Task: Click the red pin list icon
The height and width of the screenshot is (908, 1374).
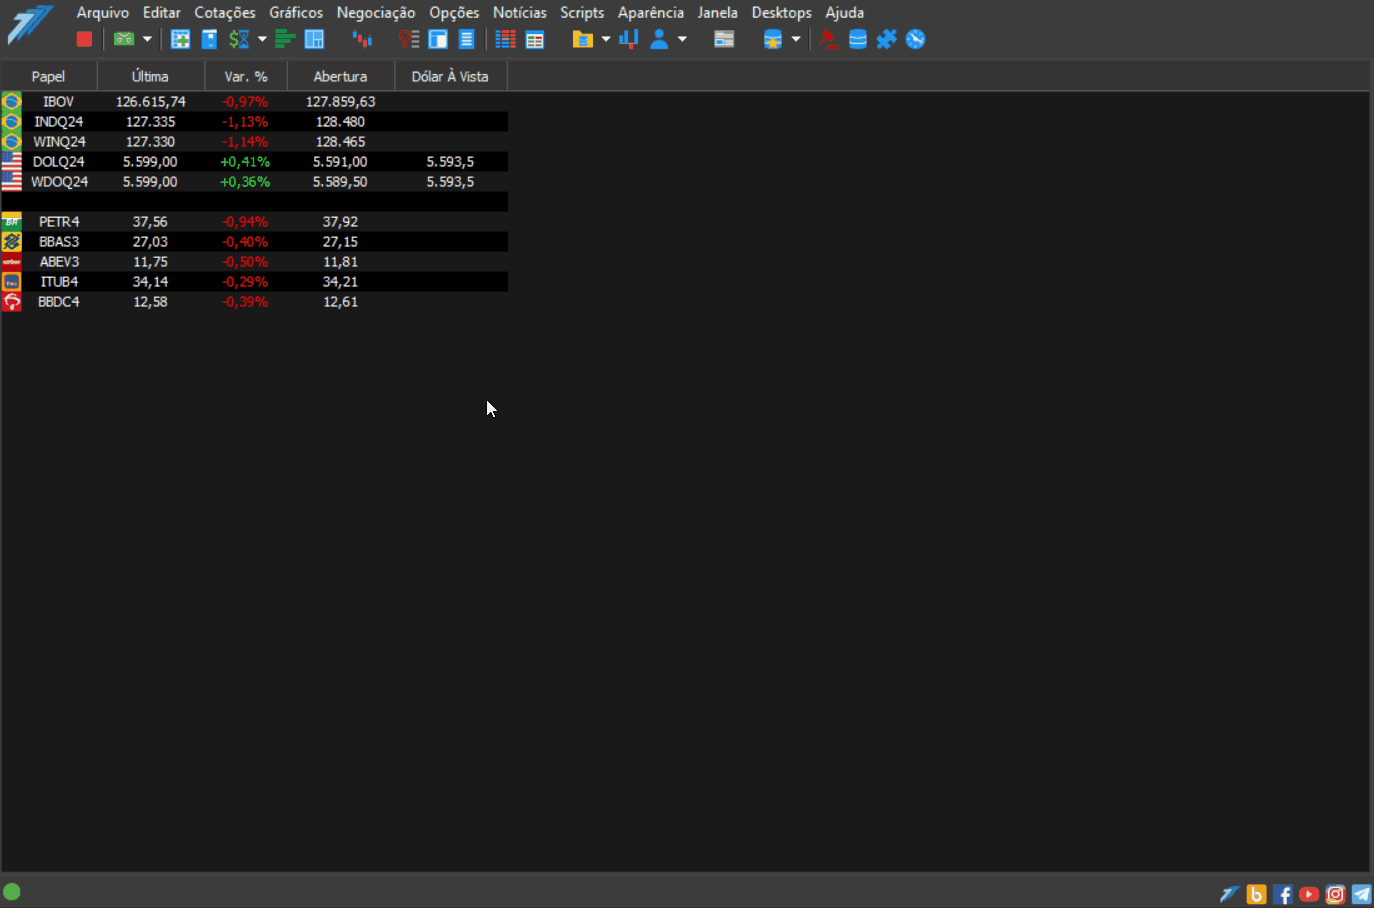Action: point(409,39)
